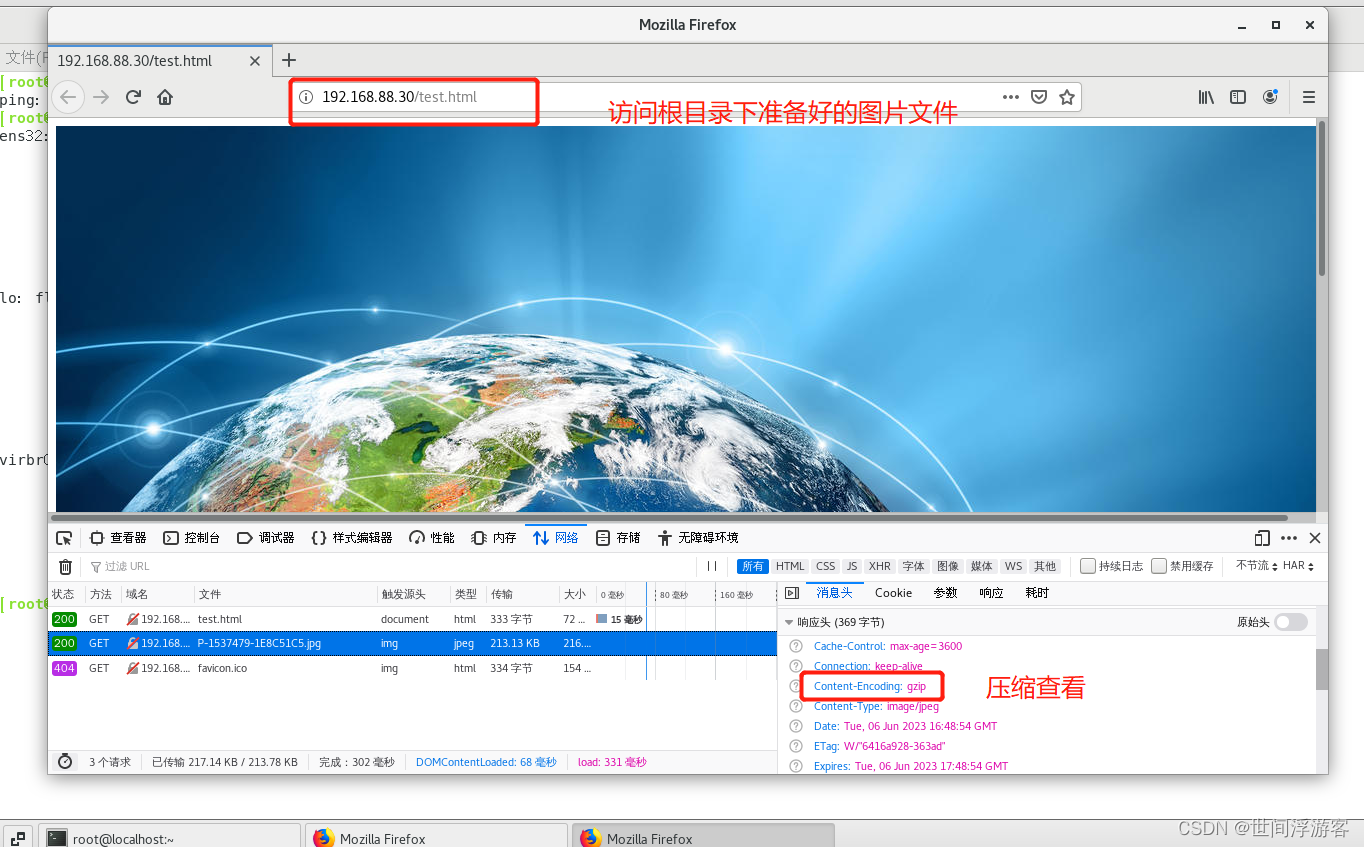Image resolution: width=1364 pixels, height=847 pixels.
Task: Open the 调试器 debugger tab
Action: click(x=265, y=538)
